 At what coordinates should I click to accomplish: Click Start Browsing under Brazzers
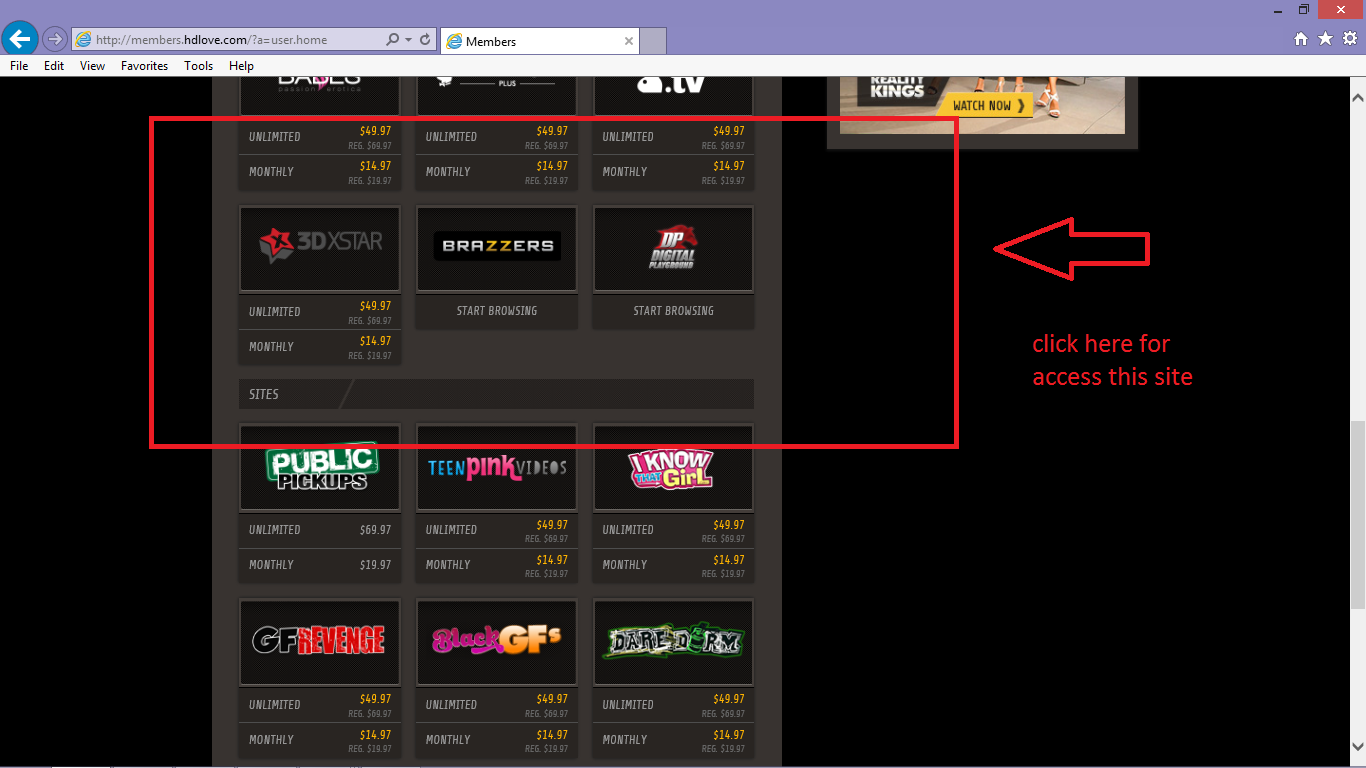(497, 311)
